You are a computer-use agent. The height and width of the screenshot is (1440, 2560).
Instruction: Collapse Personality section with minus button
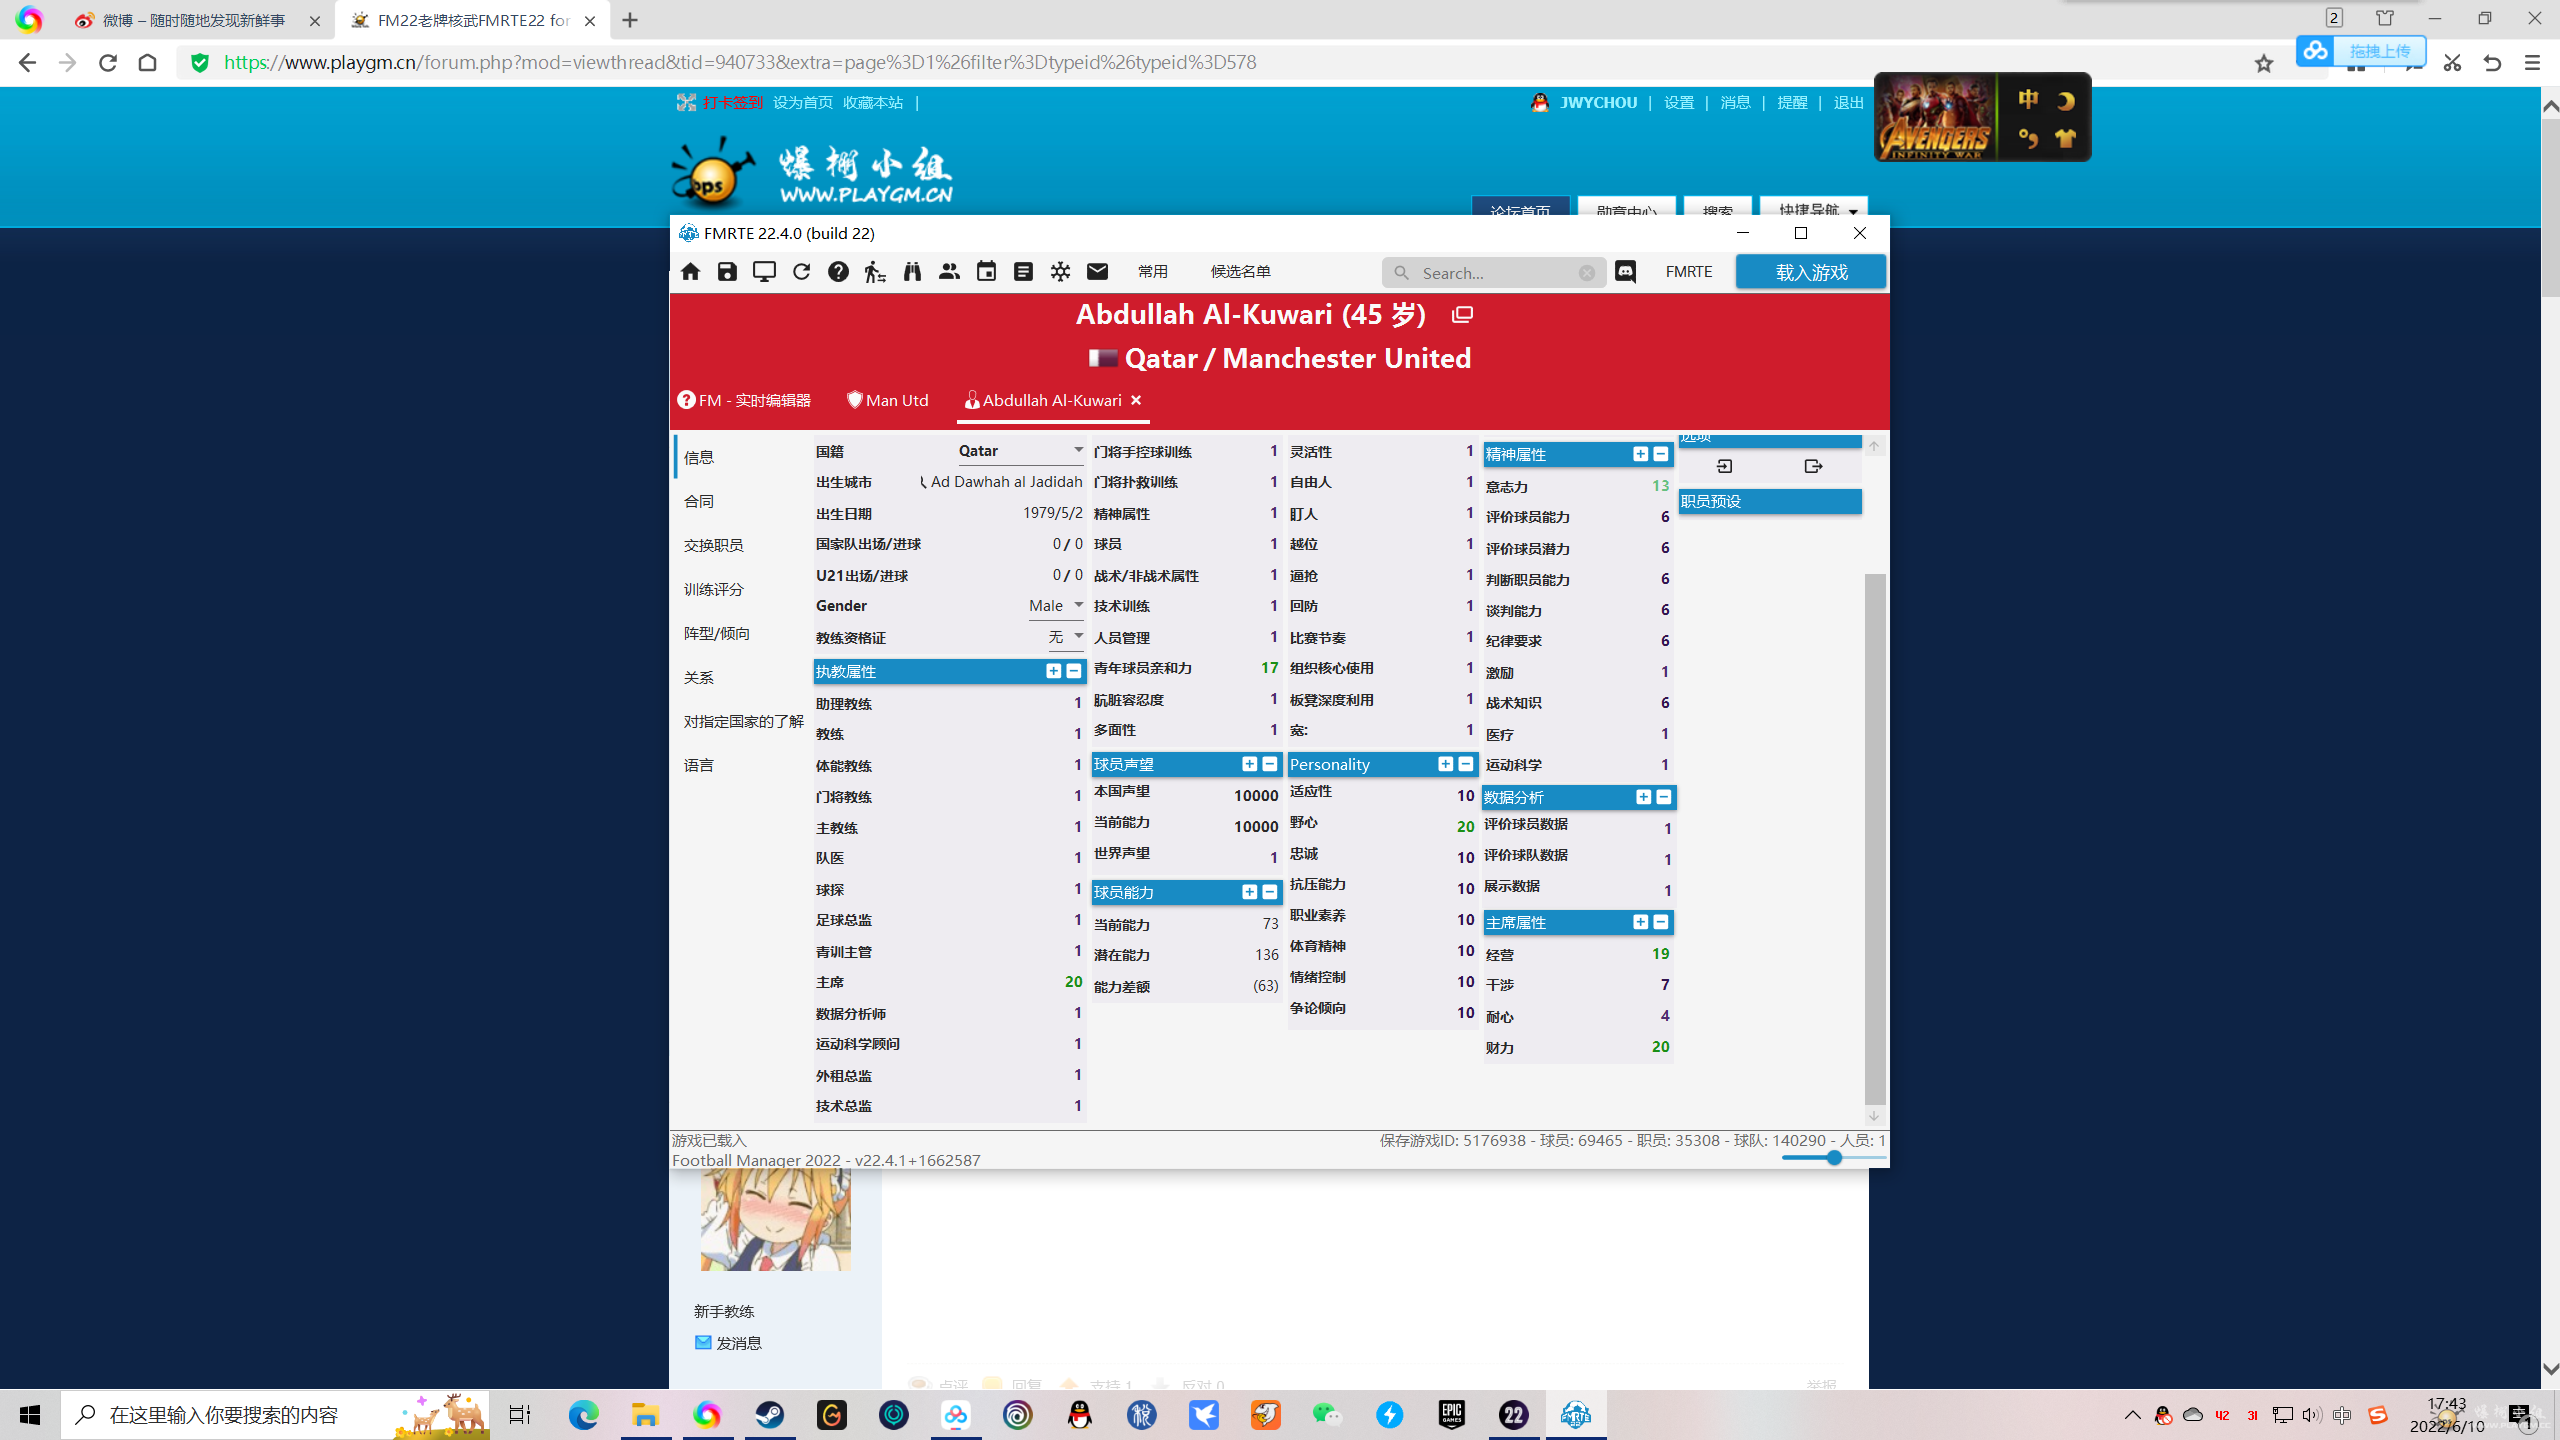(1465, 764)
